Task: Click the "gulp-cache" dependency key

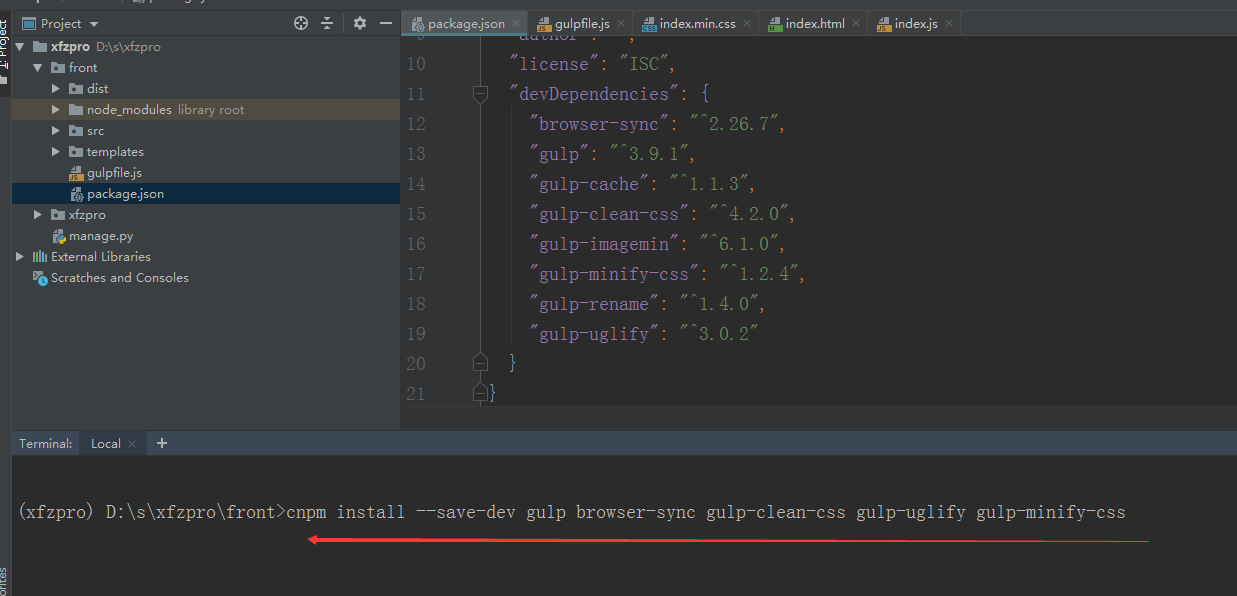Action: coord(589,184)
